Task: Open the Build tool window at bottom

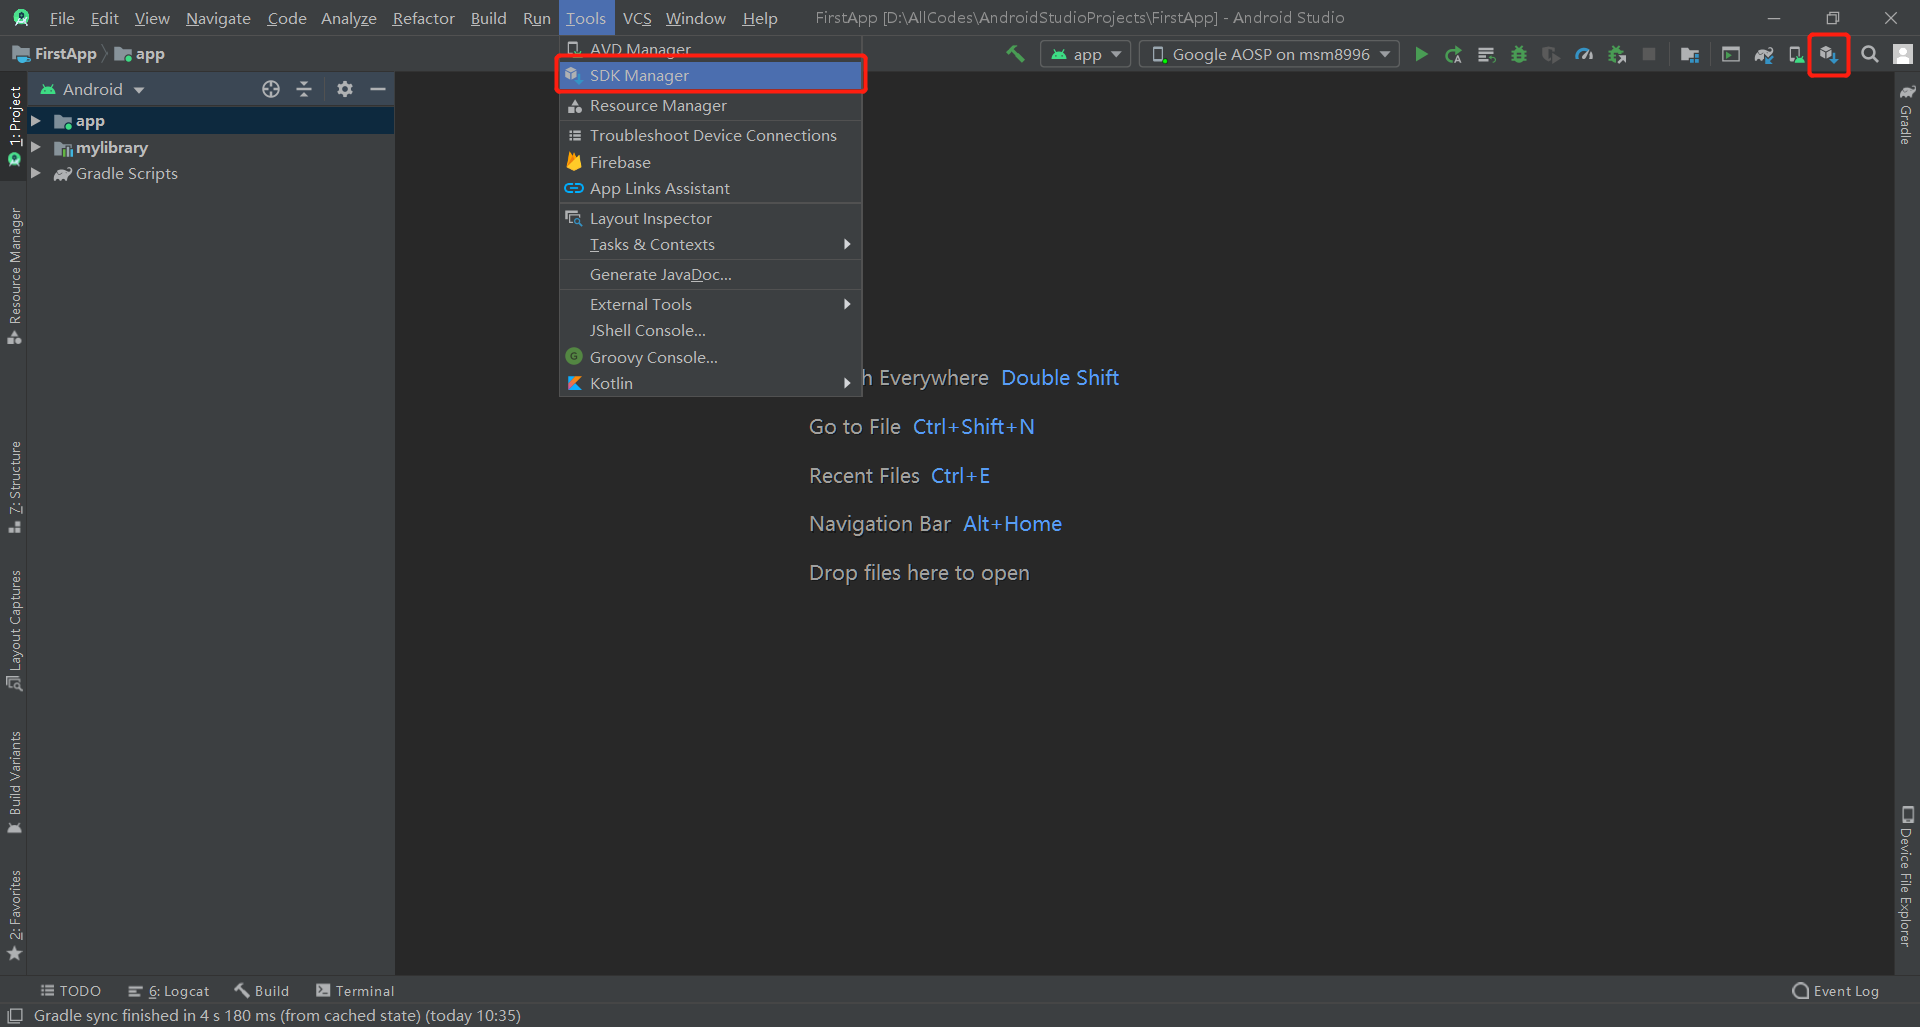Action: tap(262, 991)
